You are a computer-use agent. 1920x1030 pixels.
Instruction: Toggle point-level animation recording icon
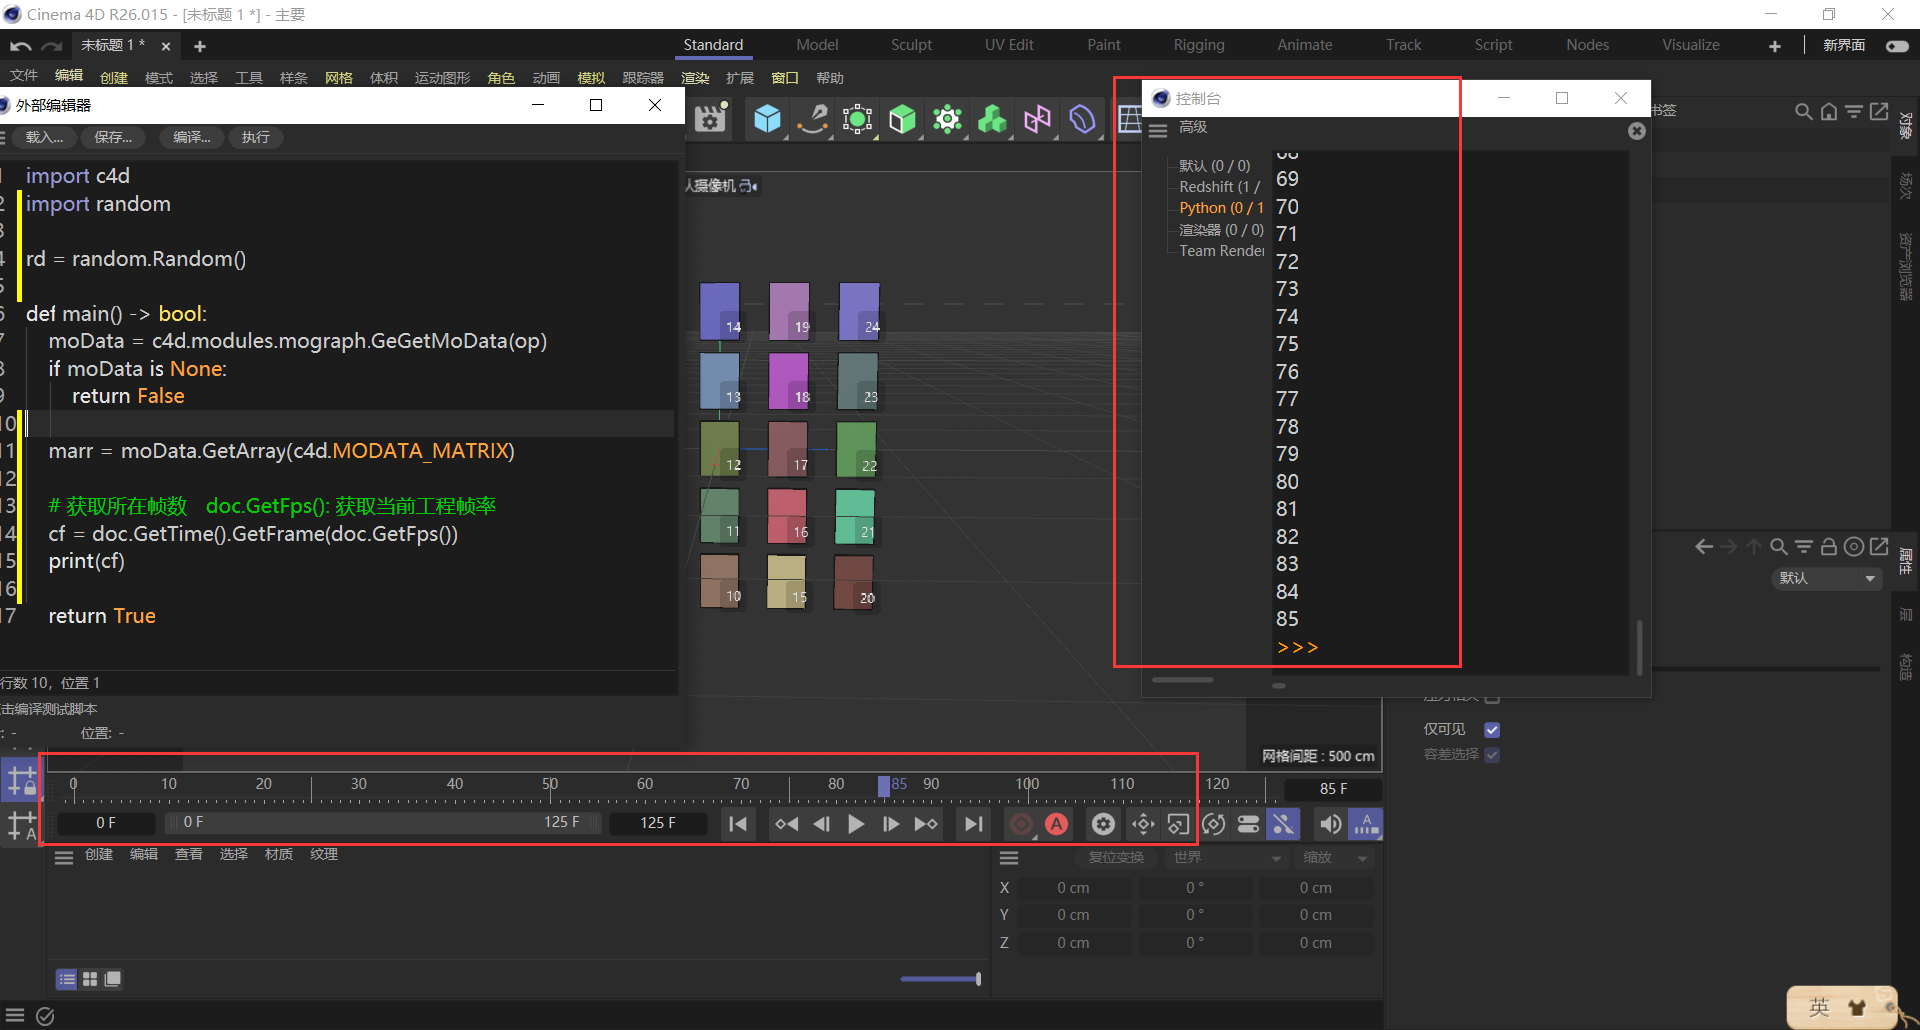(1283, 824)
